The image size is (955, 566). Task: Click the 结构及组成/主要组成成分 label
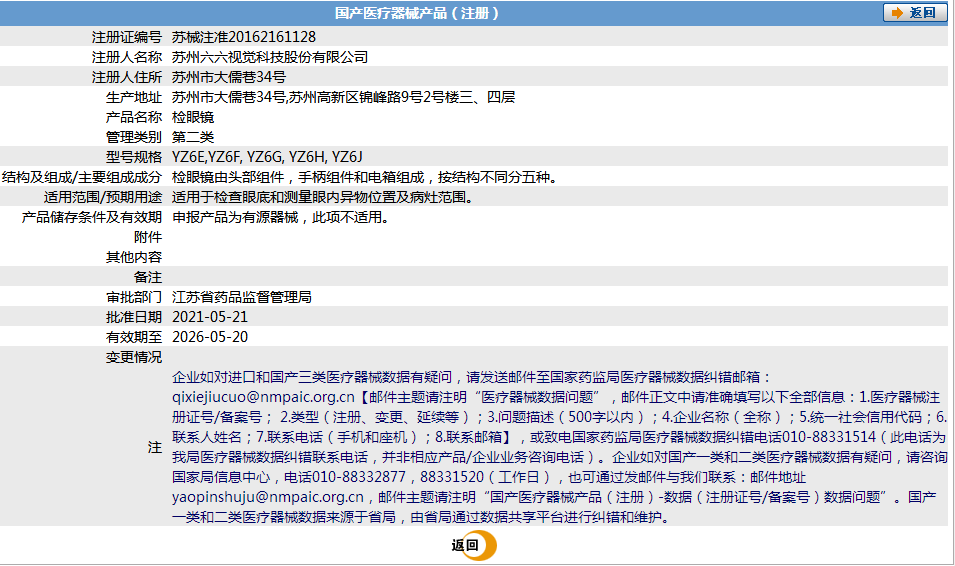click(x=82, y=177)
